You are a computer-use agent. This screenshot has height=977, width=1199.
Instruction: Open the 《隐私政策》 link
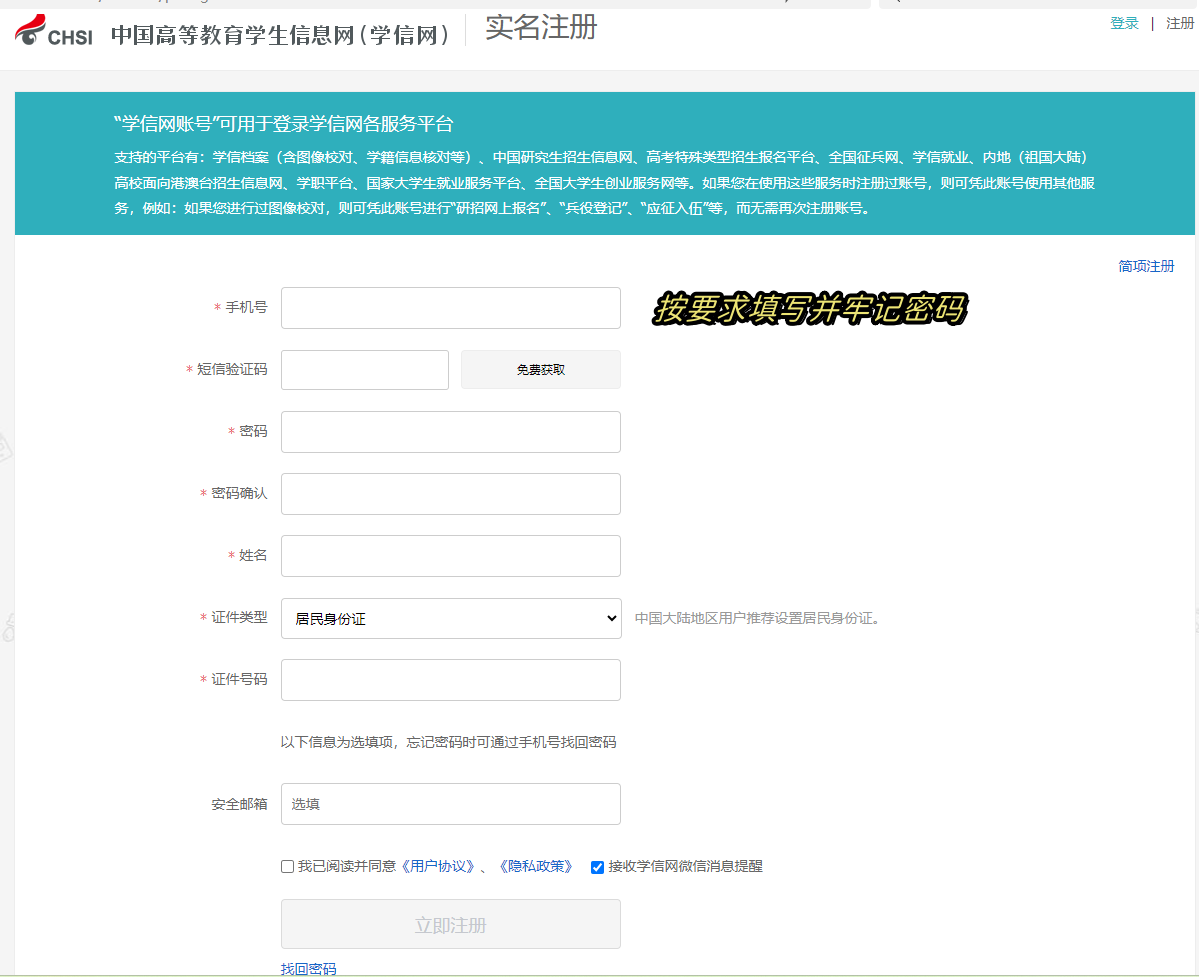[x=536, y=866]
